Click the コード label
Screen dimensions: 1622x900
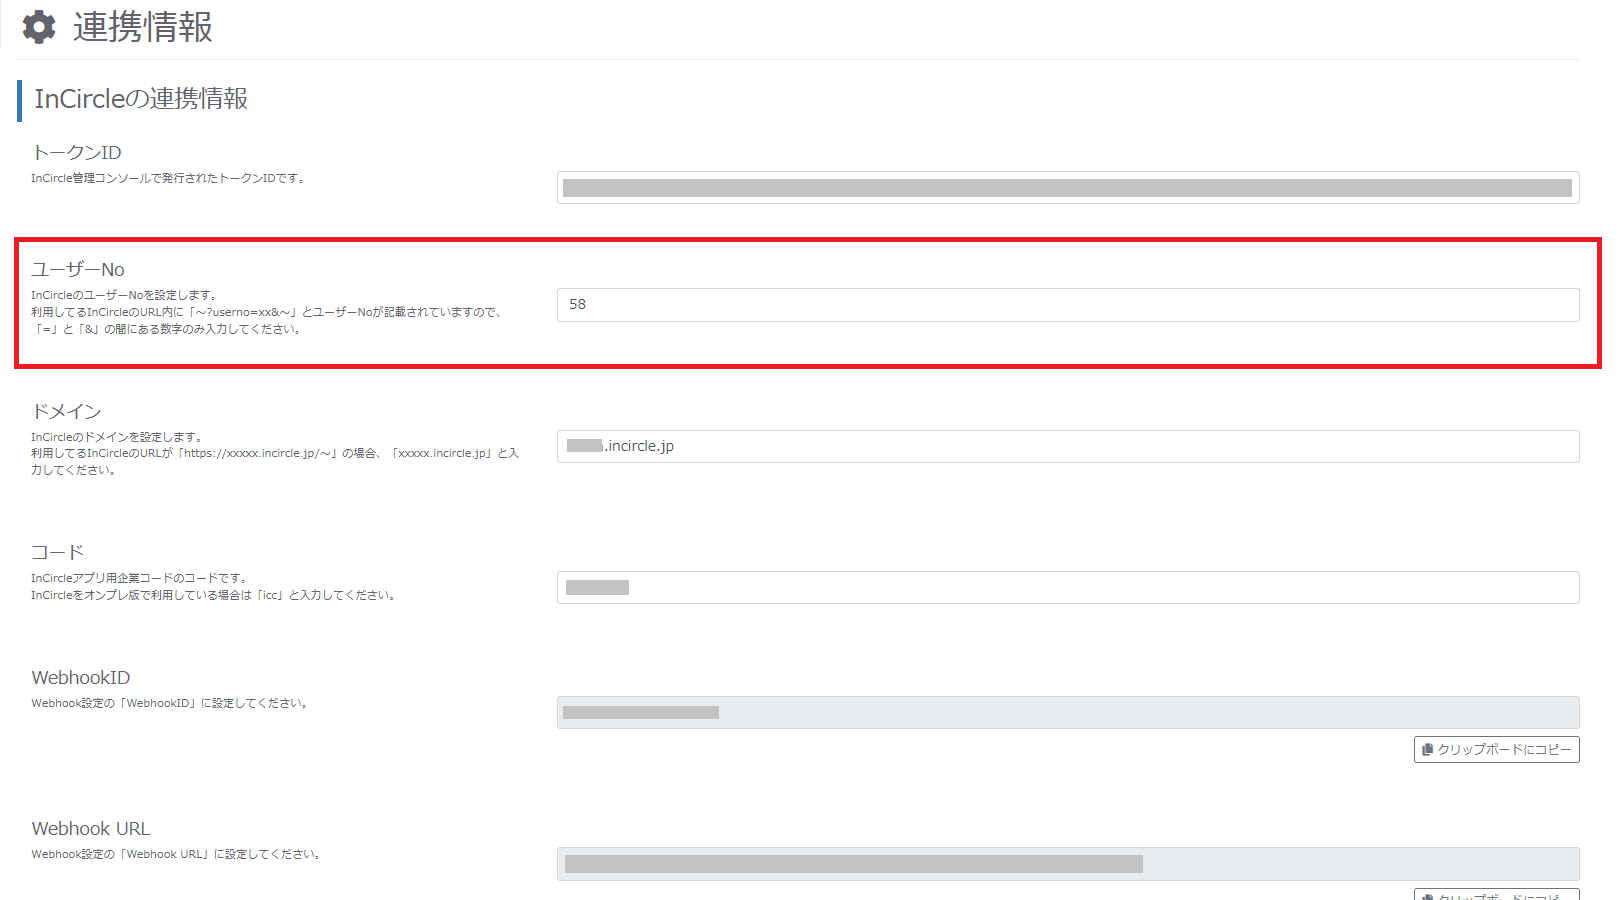pos(58,552)
